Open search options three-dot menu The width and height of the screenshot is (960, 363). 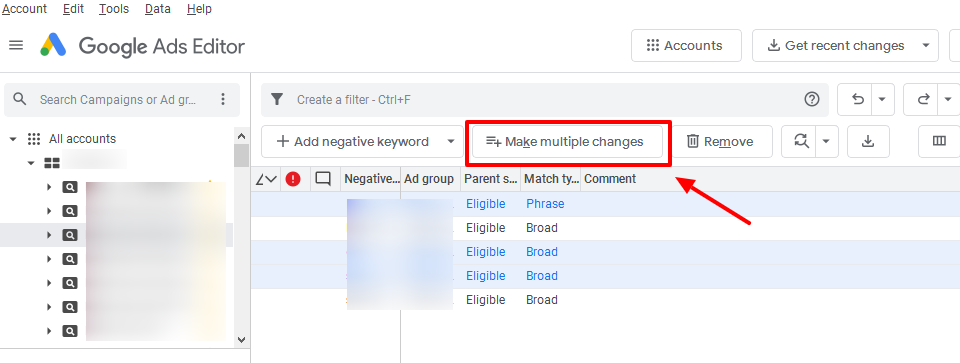(x=223, y=99)
